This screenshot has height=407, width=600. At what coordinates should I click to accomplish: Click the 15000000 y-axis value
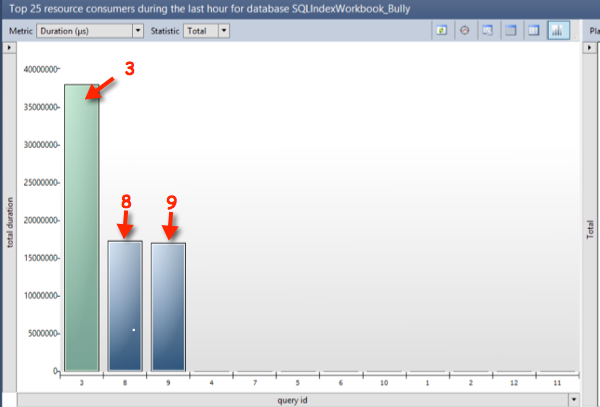click(41, 258)
